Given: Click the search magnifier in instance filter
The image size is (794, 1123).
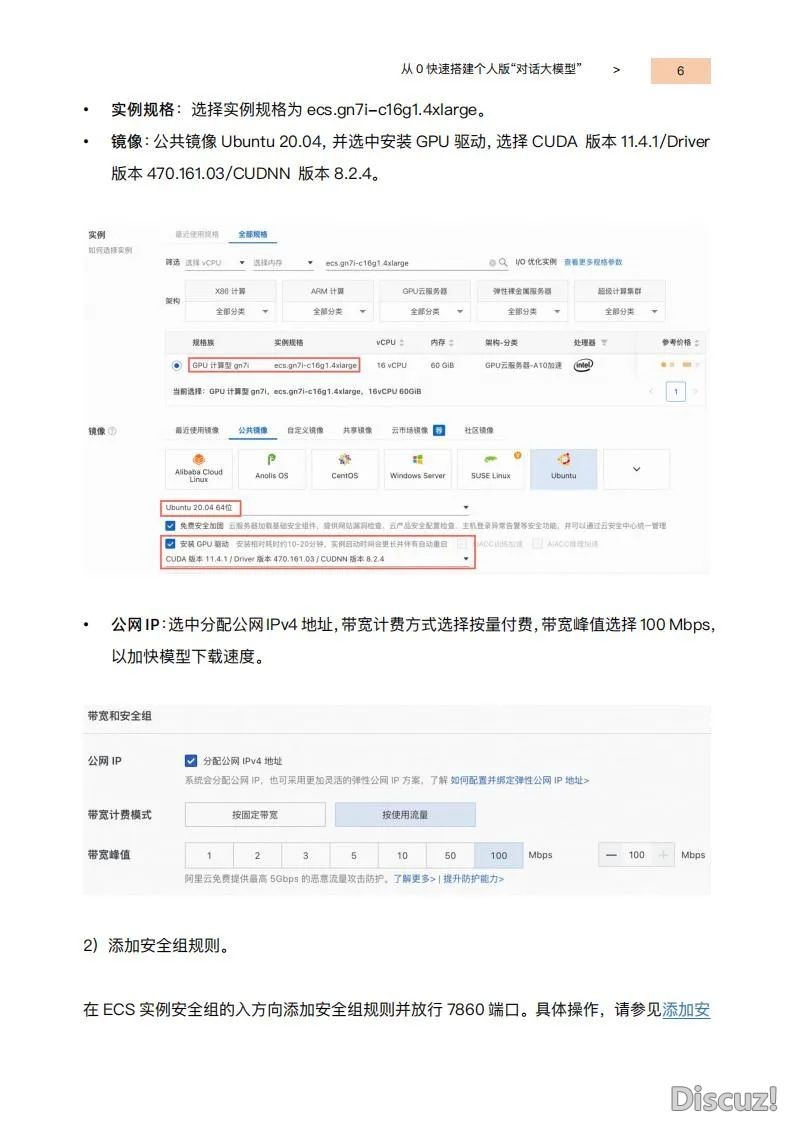Looking at the screenshot, I should click(503, 263).
